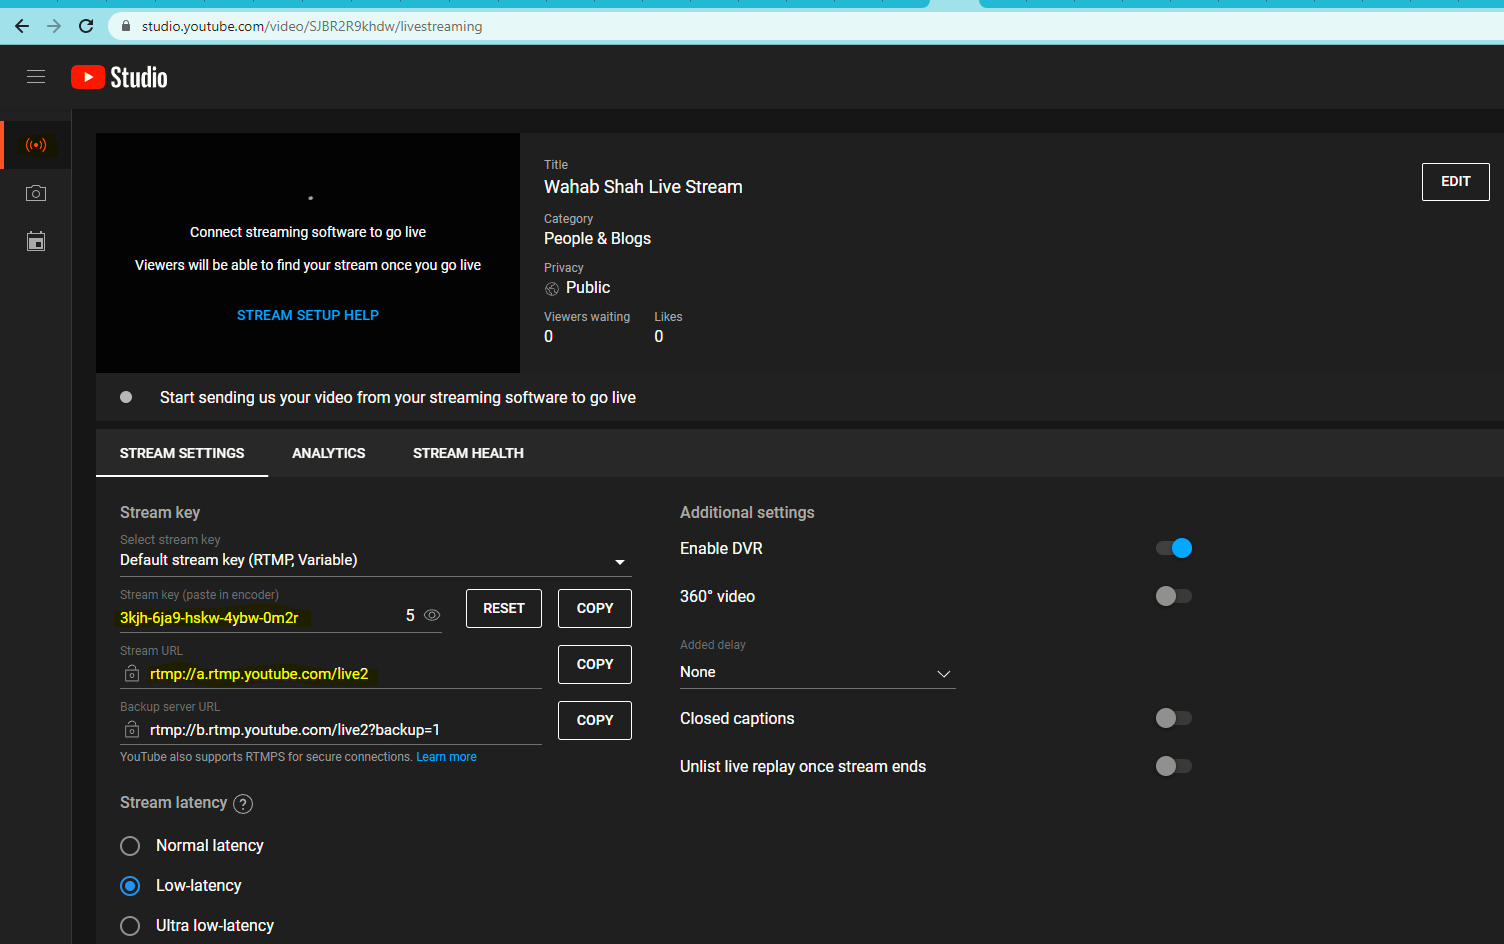Screen dimensions: 1504x944
Task: Toggle 360° video switch
Action: [x=1174, y=596]
